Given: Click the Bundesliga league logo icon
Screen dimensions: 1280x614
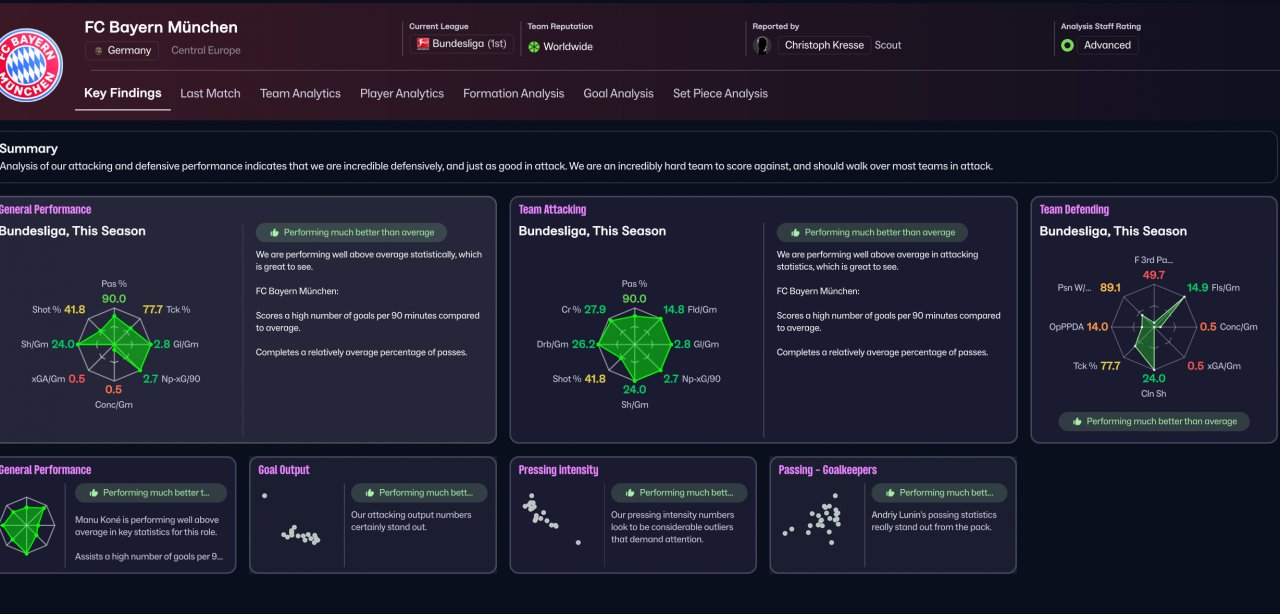Looking at the screenshot, I should pos(422,44).
